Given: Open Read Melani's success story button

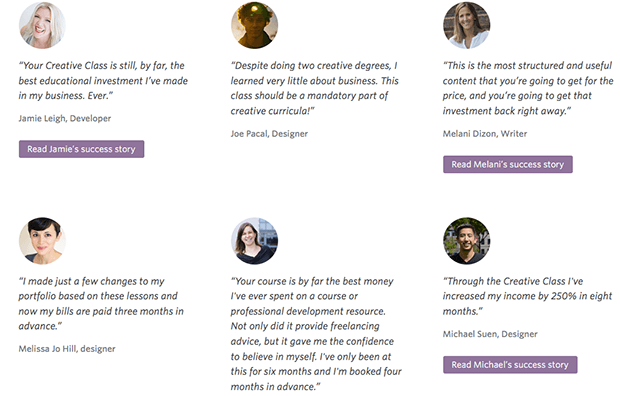Looking at the screenshot, I should (x=508, y=164).
